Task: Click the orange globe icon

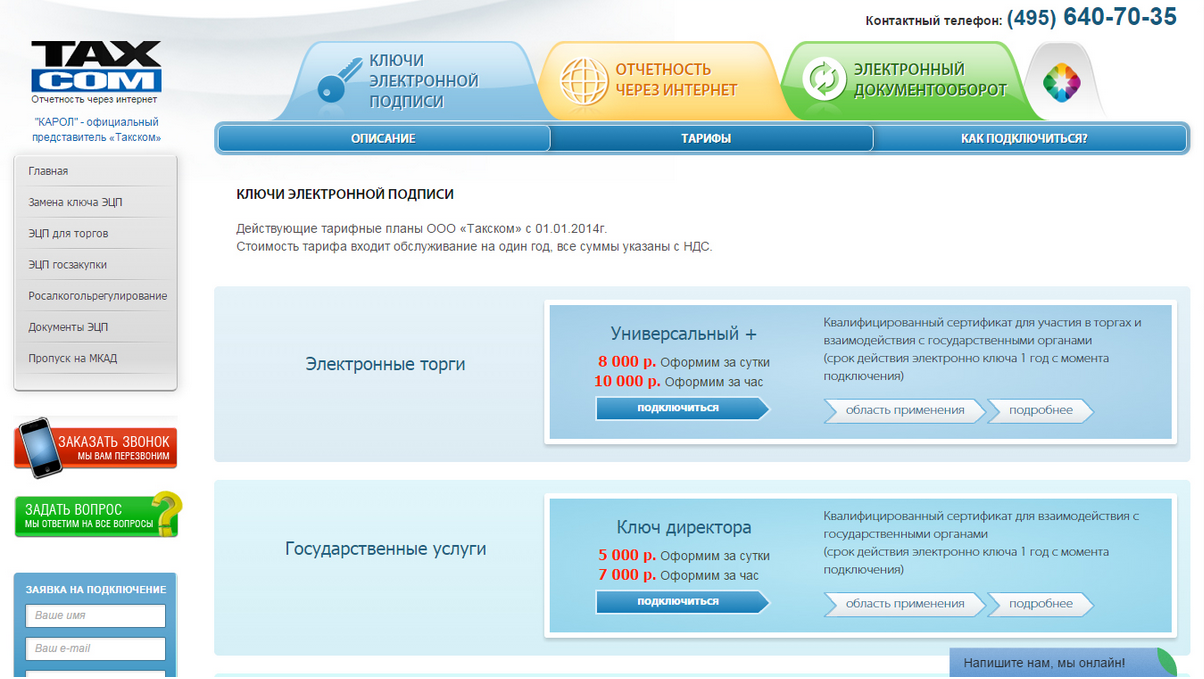Action: (x=584, y=81)
